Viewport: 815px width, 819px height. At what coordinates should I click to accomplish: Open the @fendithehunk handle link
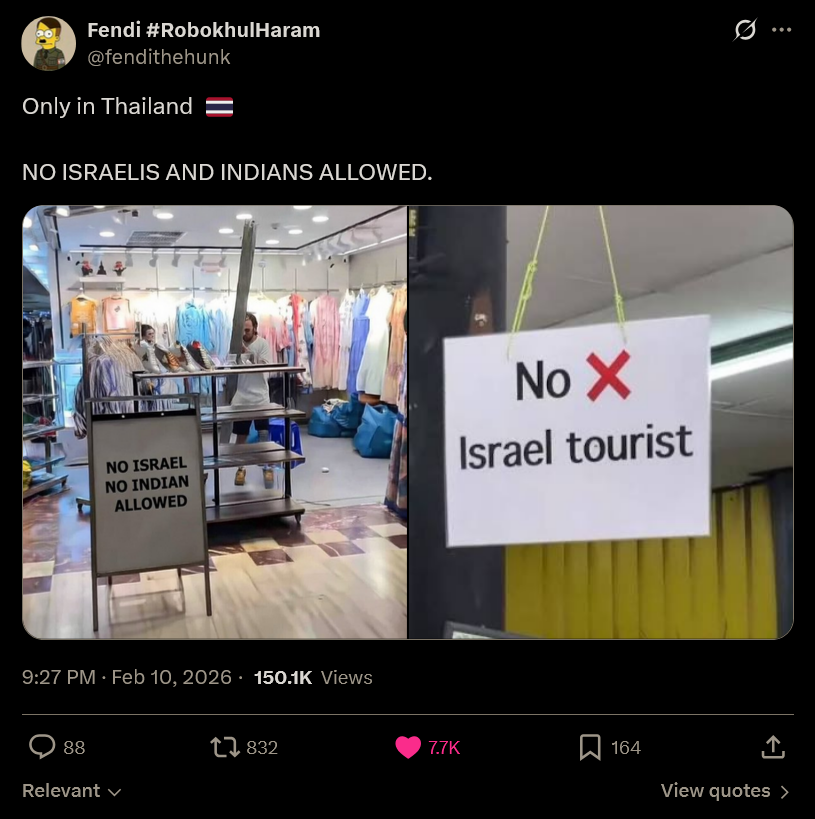159,57
